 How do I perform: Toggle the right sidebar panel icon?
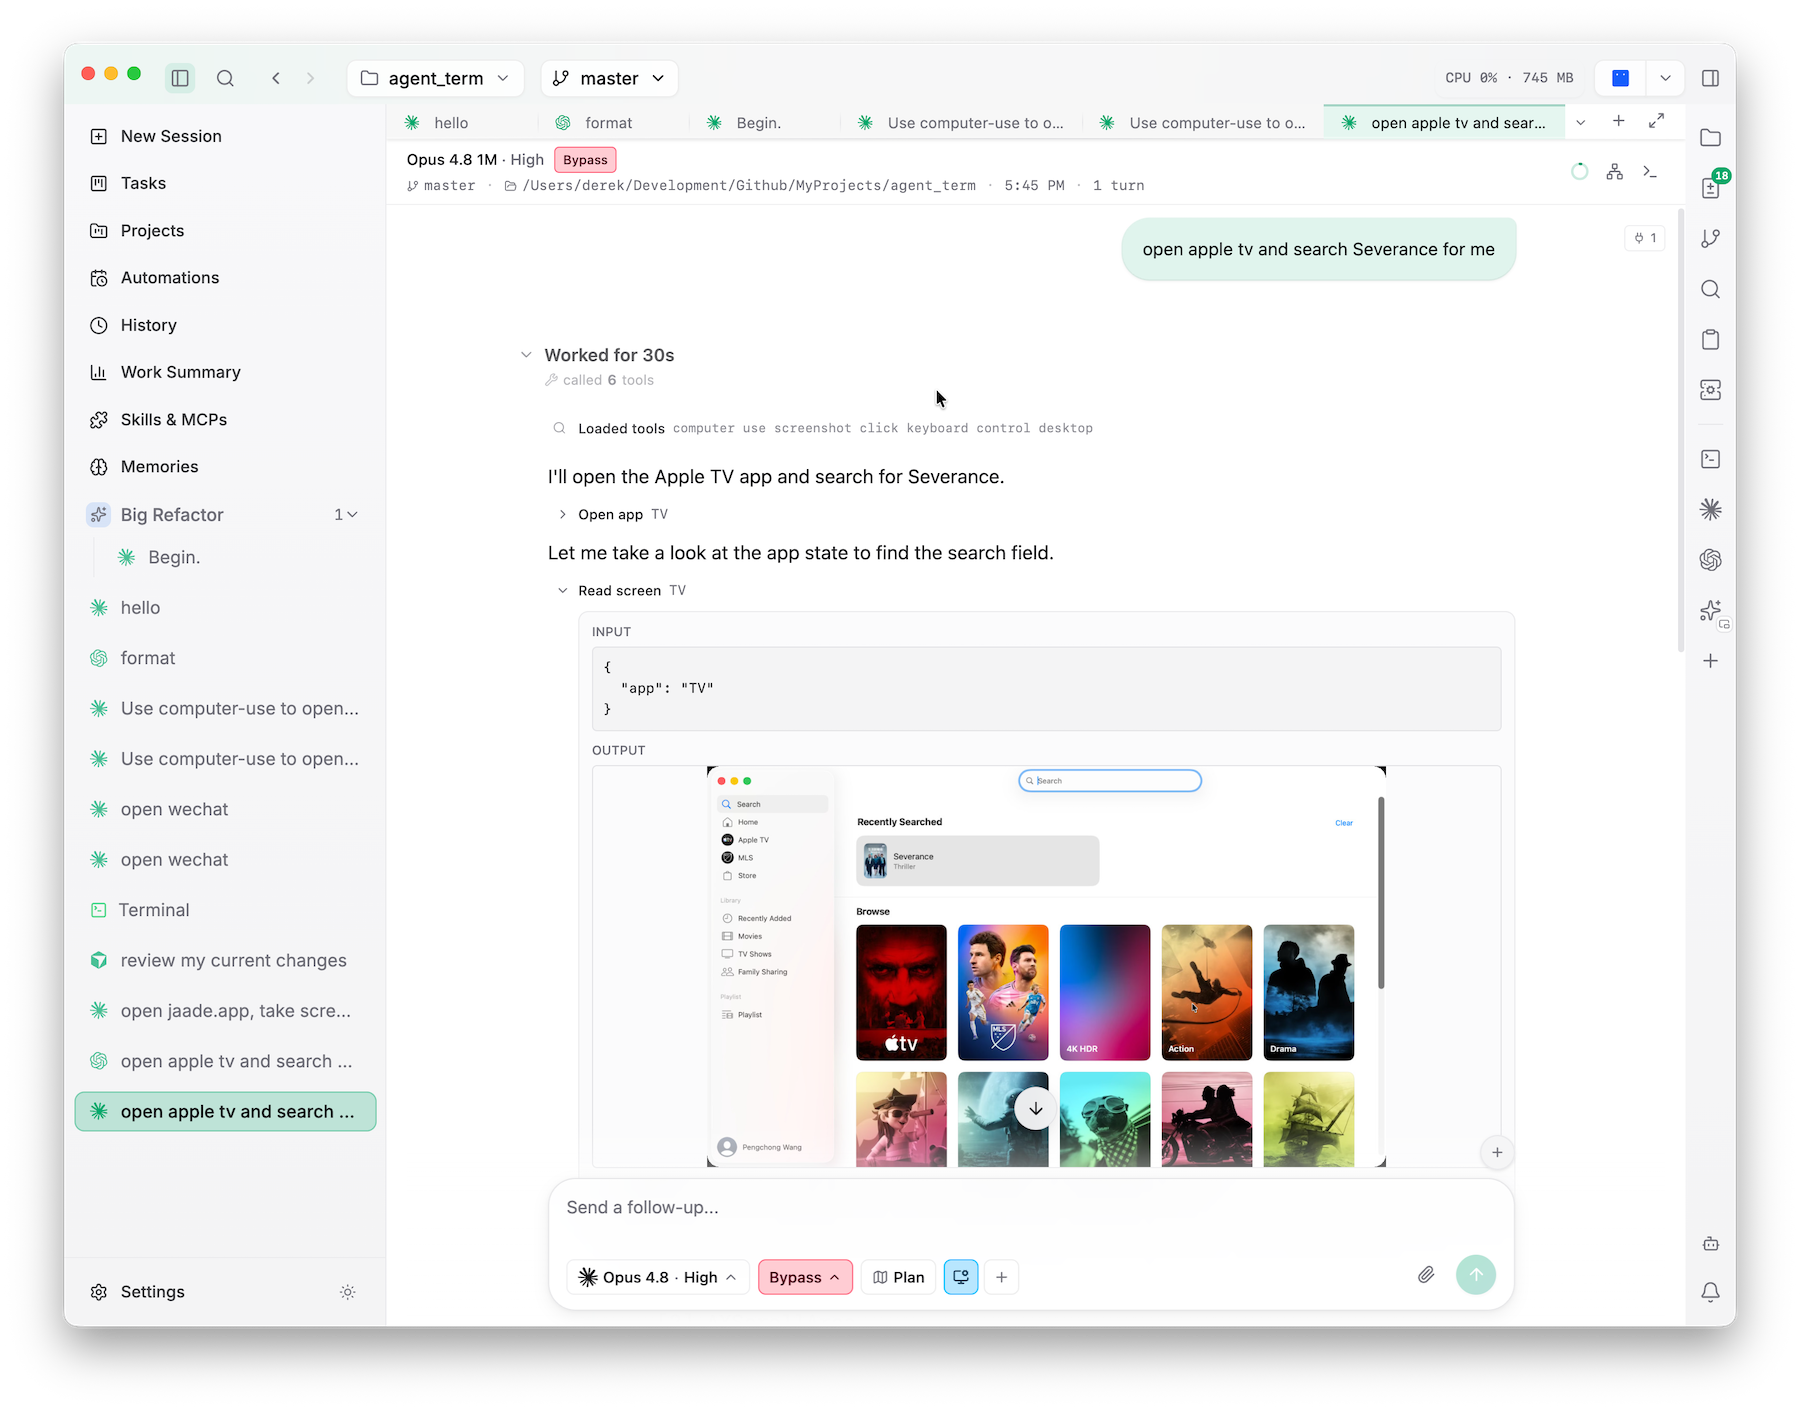click(1711, 78)
